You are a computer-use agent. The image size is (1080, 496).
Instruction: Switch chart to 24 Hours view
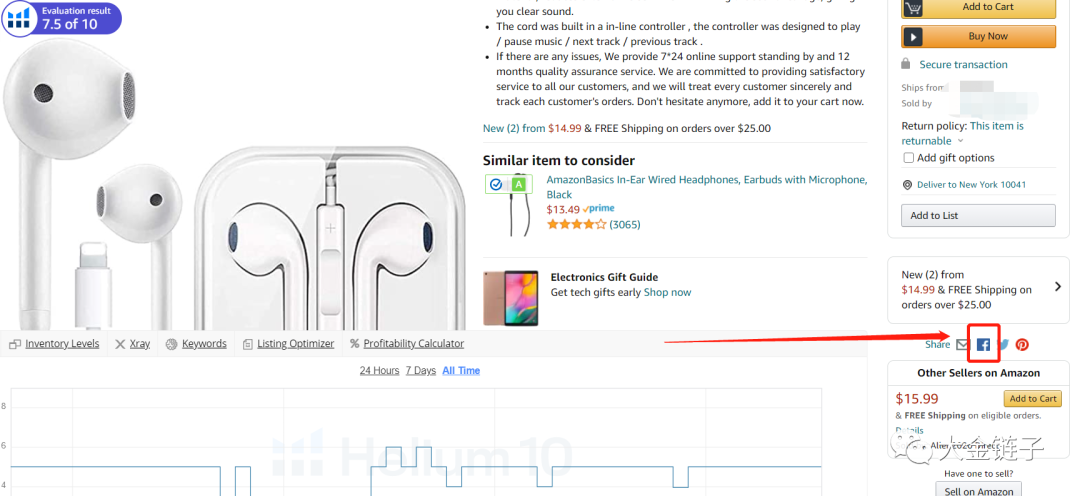click(380, 371)
